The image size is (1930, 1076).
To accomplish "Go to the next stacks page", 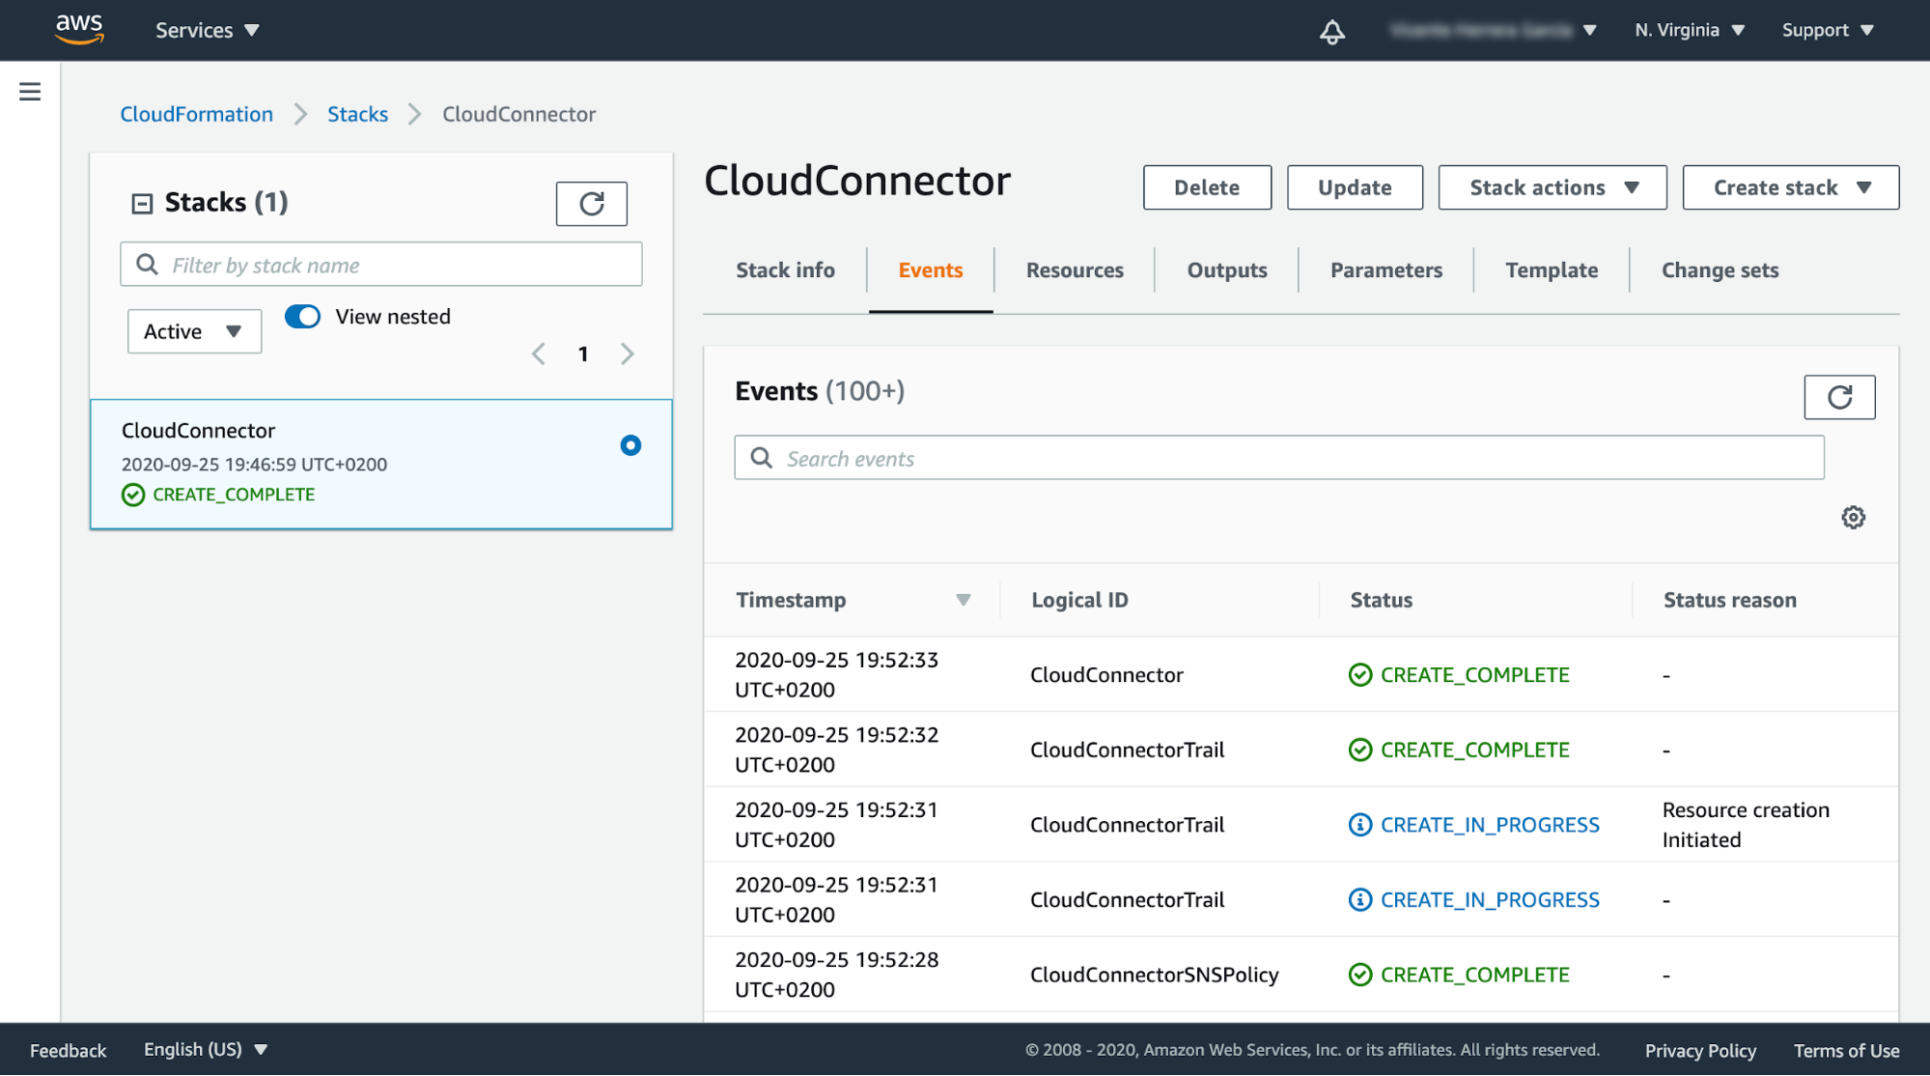I will click(627, 353).
